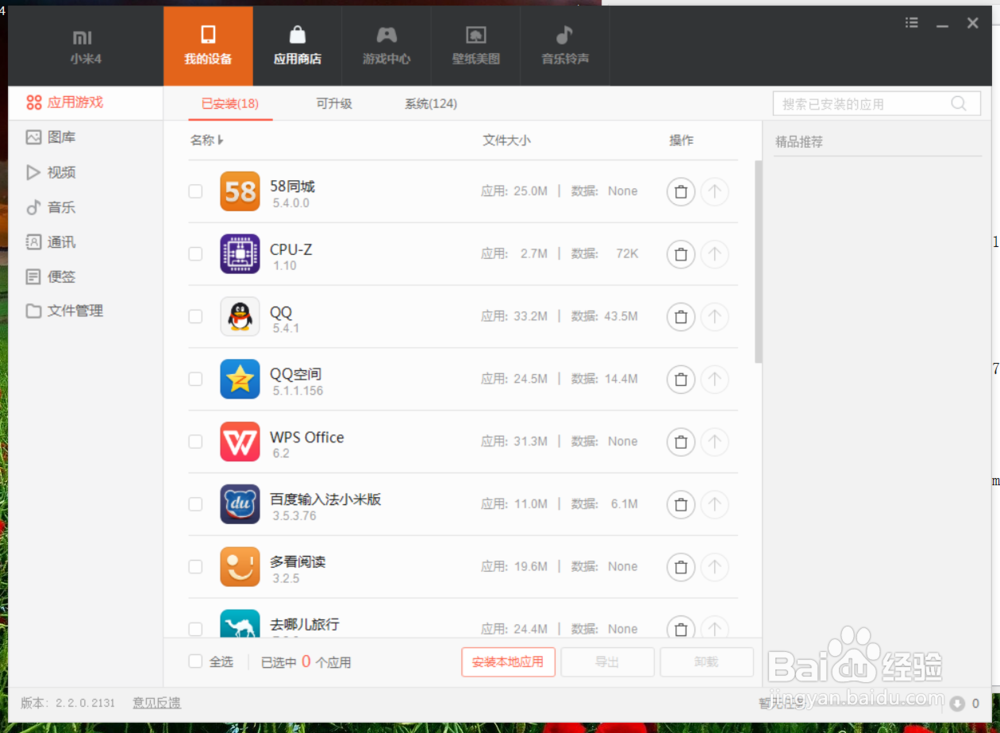Click the 多看阅读 app icon
The image size is (1000, 733).
click(240, 566)
